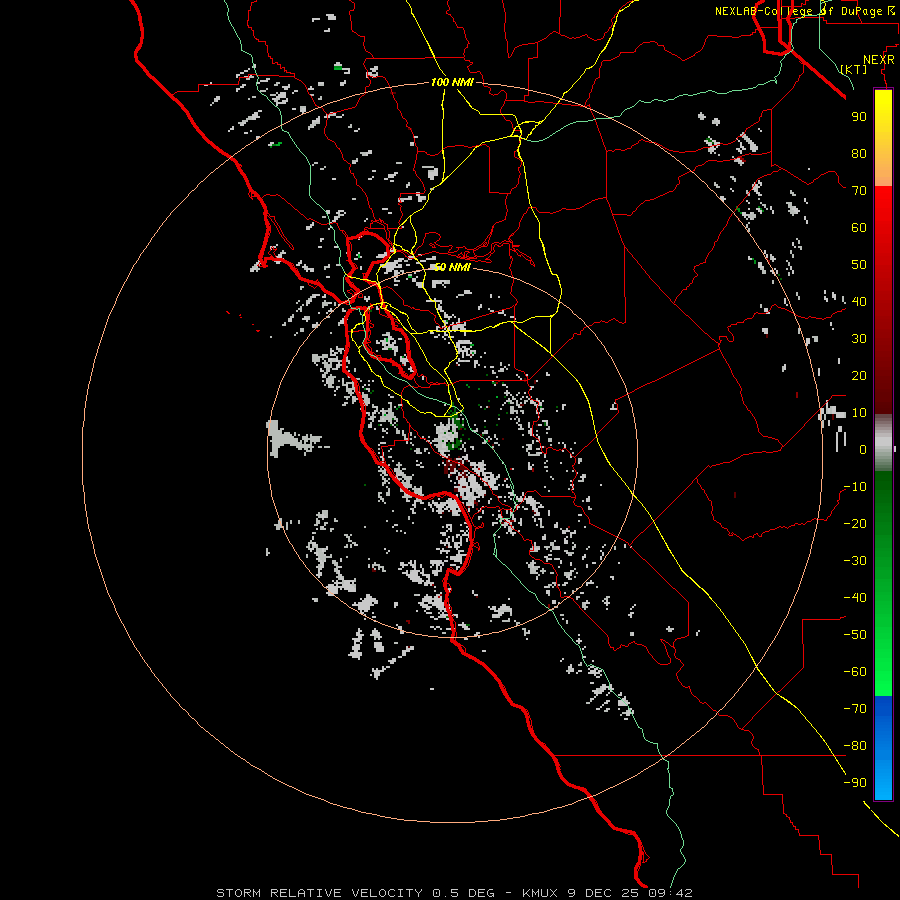Select the 90 value on velocity scale
Viewport: 900px width, 900px height.
click(859, 117)
